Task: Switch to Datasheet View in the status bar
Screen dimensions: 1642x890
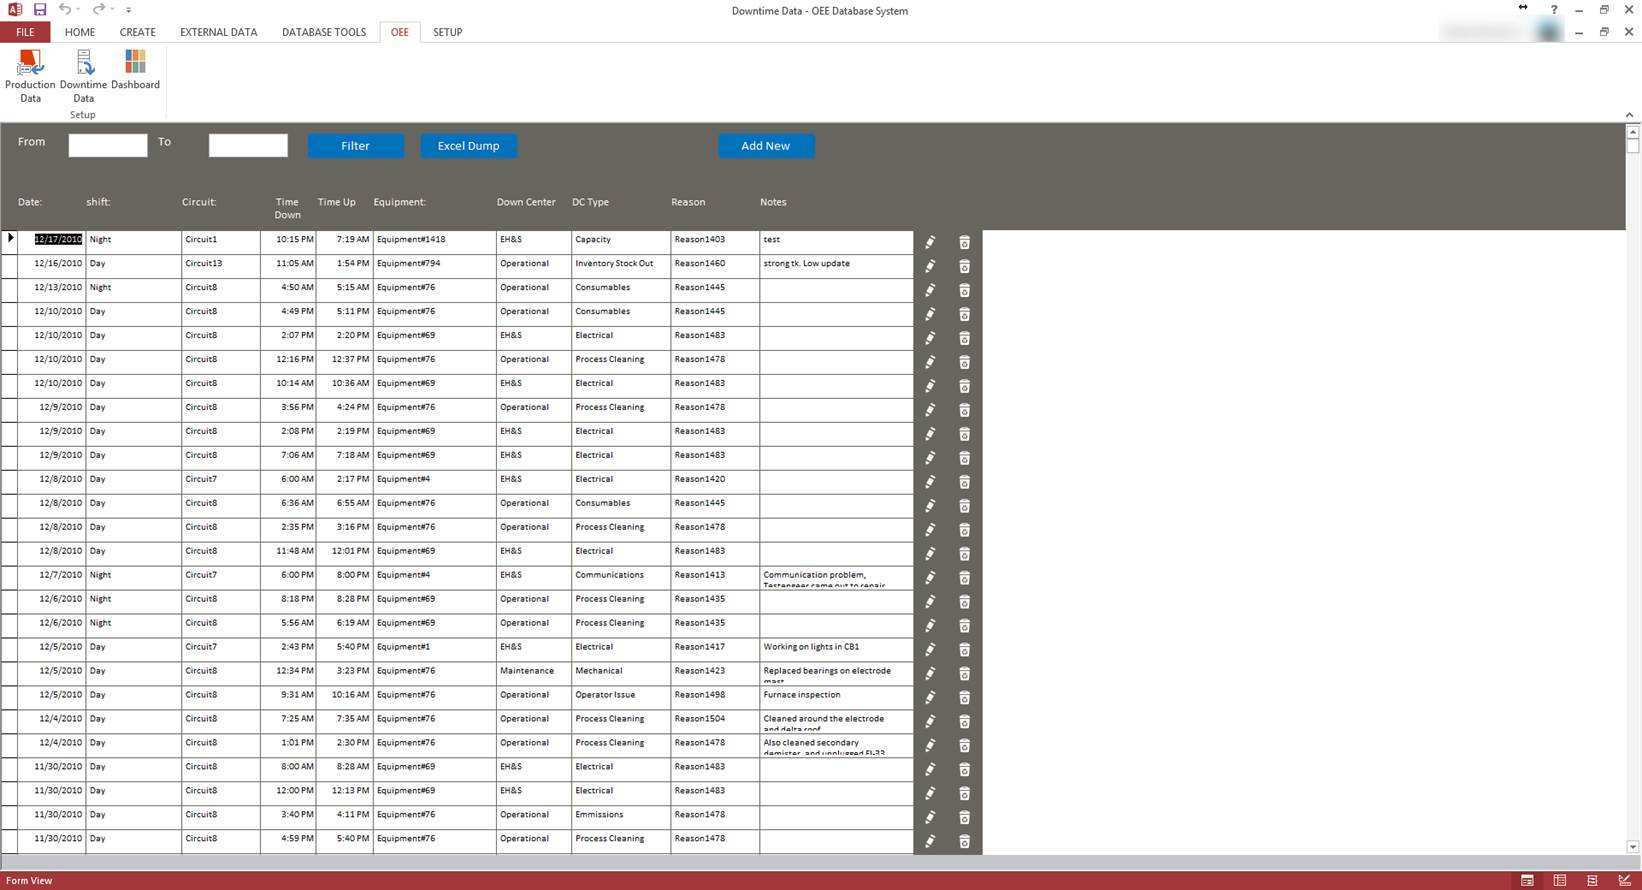Action: [x=1559, y=881]
